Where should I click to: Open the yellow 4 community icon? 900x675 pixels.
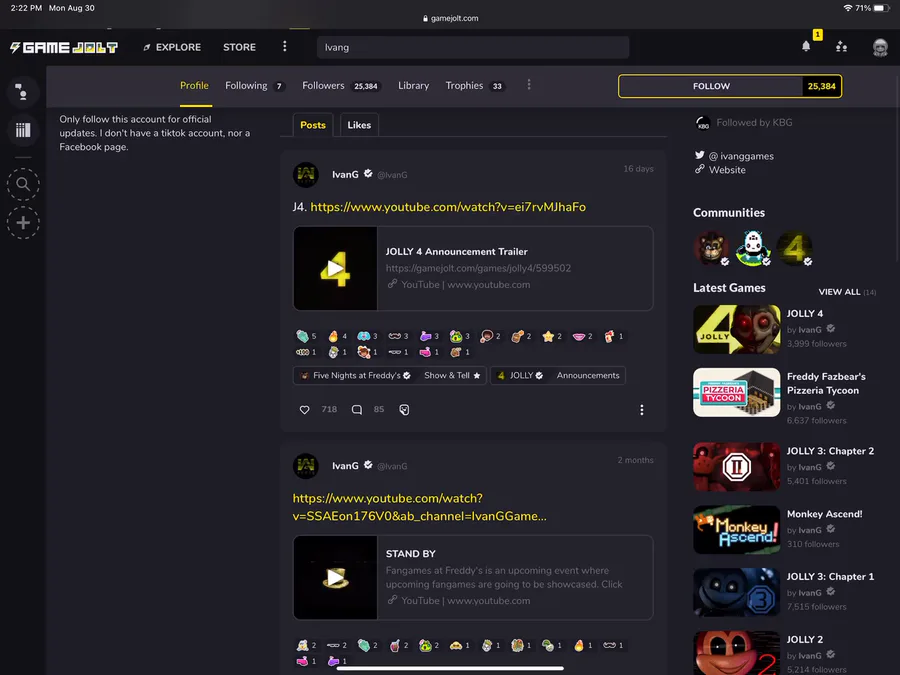pyautogui.click(x=794, y=248)
